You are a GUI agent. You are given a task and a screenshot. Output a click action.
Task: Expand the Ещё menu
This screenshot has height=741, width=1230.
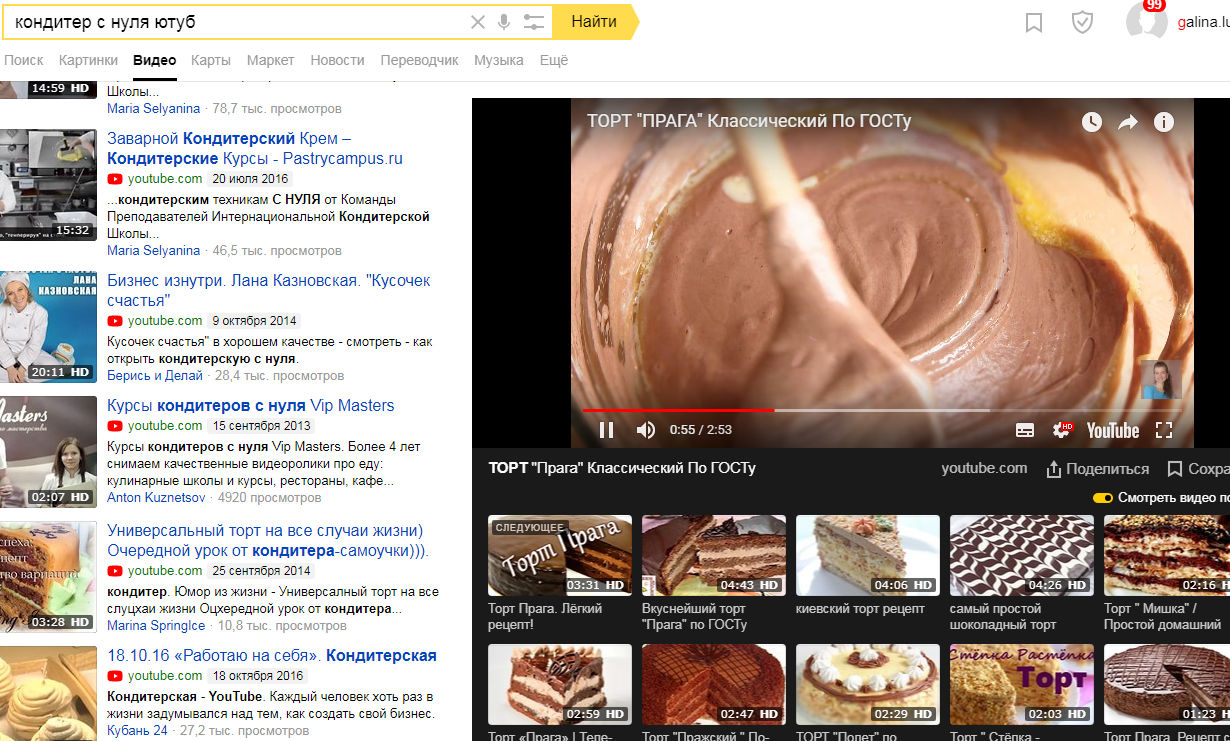[554, 60]
